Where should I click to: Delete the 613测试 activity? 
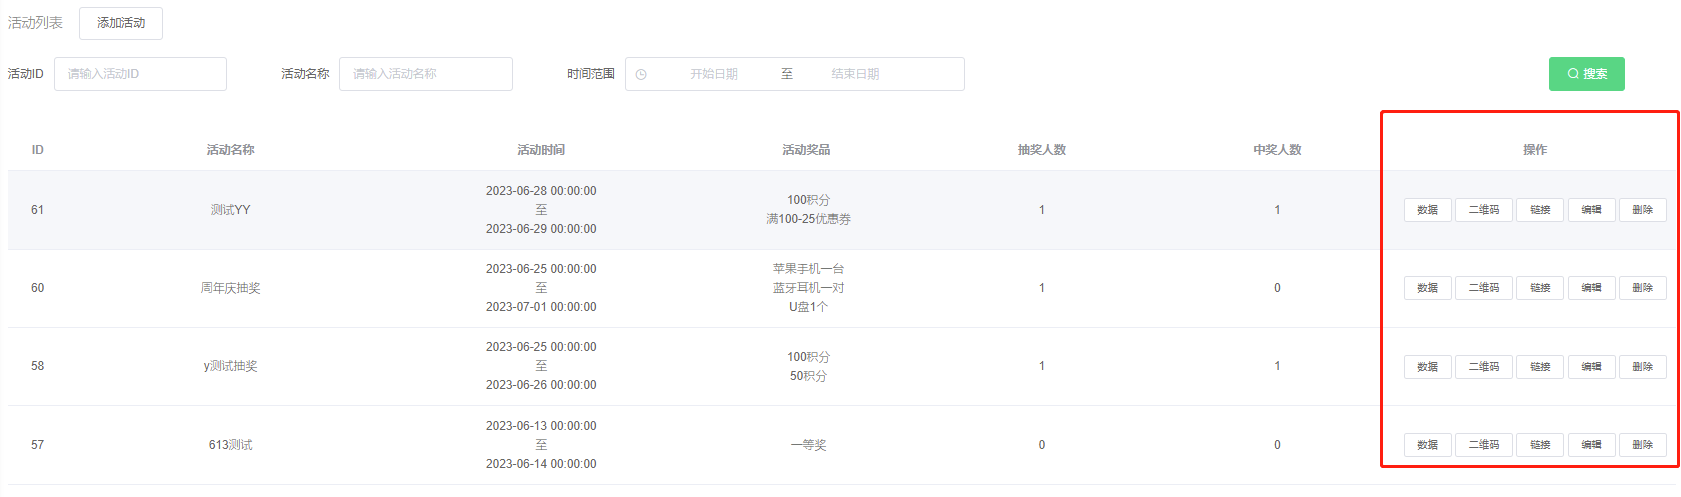1642,445
